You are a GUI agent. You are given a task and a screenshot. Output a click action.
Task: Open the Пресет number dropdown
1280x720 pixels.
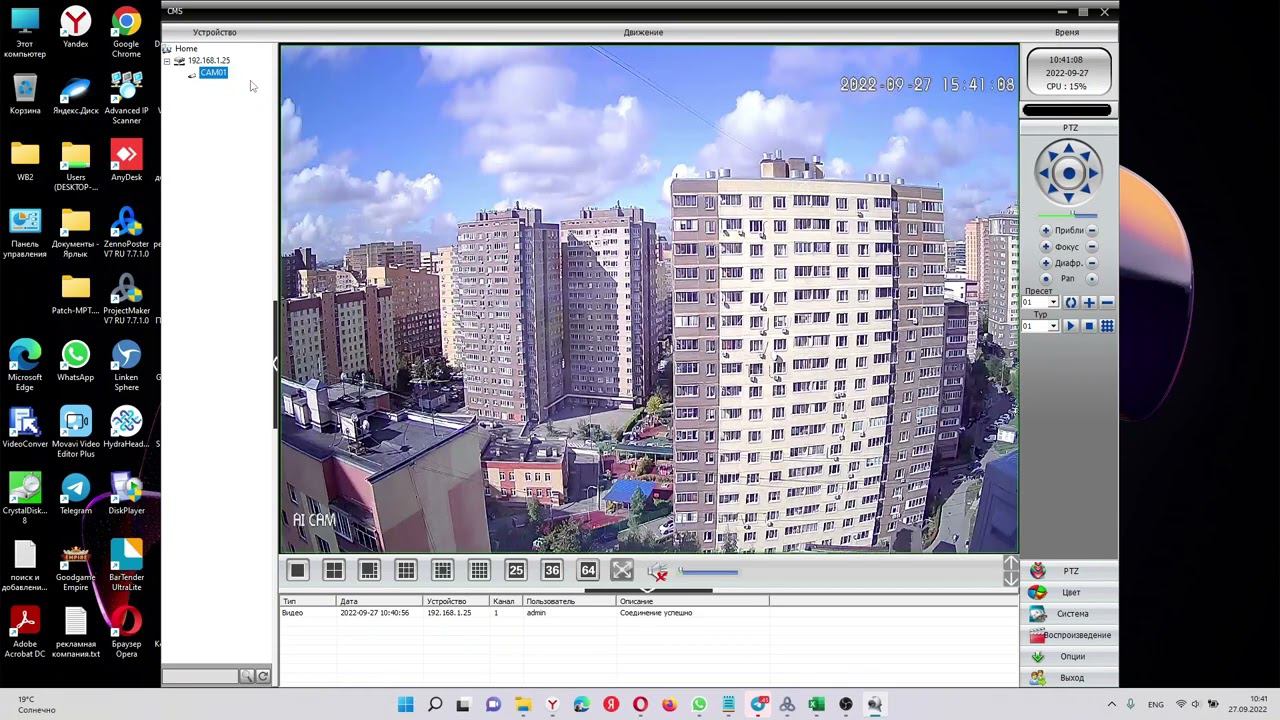click(1053, 302)
